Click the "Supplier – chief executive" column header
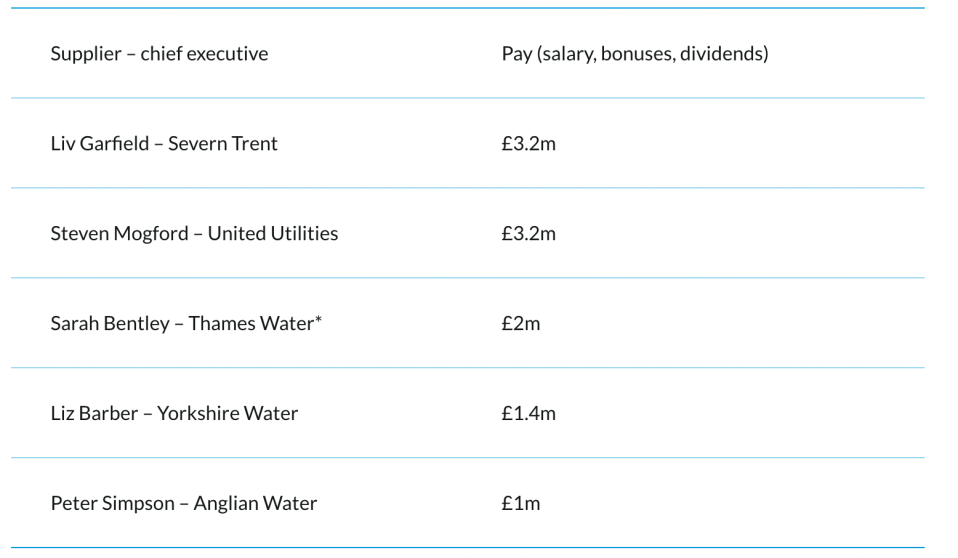The image size is (958, 558). (x=159, y=54)
